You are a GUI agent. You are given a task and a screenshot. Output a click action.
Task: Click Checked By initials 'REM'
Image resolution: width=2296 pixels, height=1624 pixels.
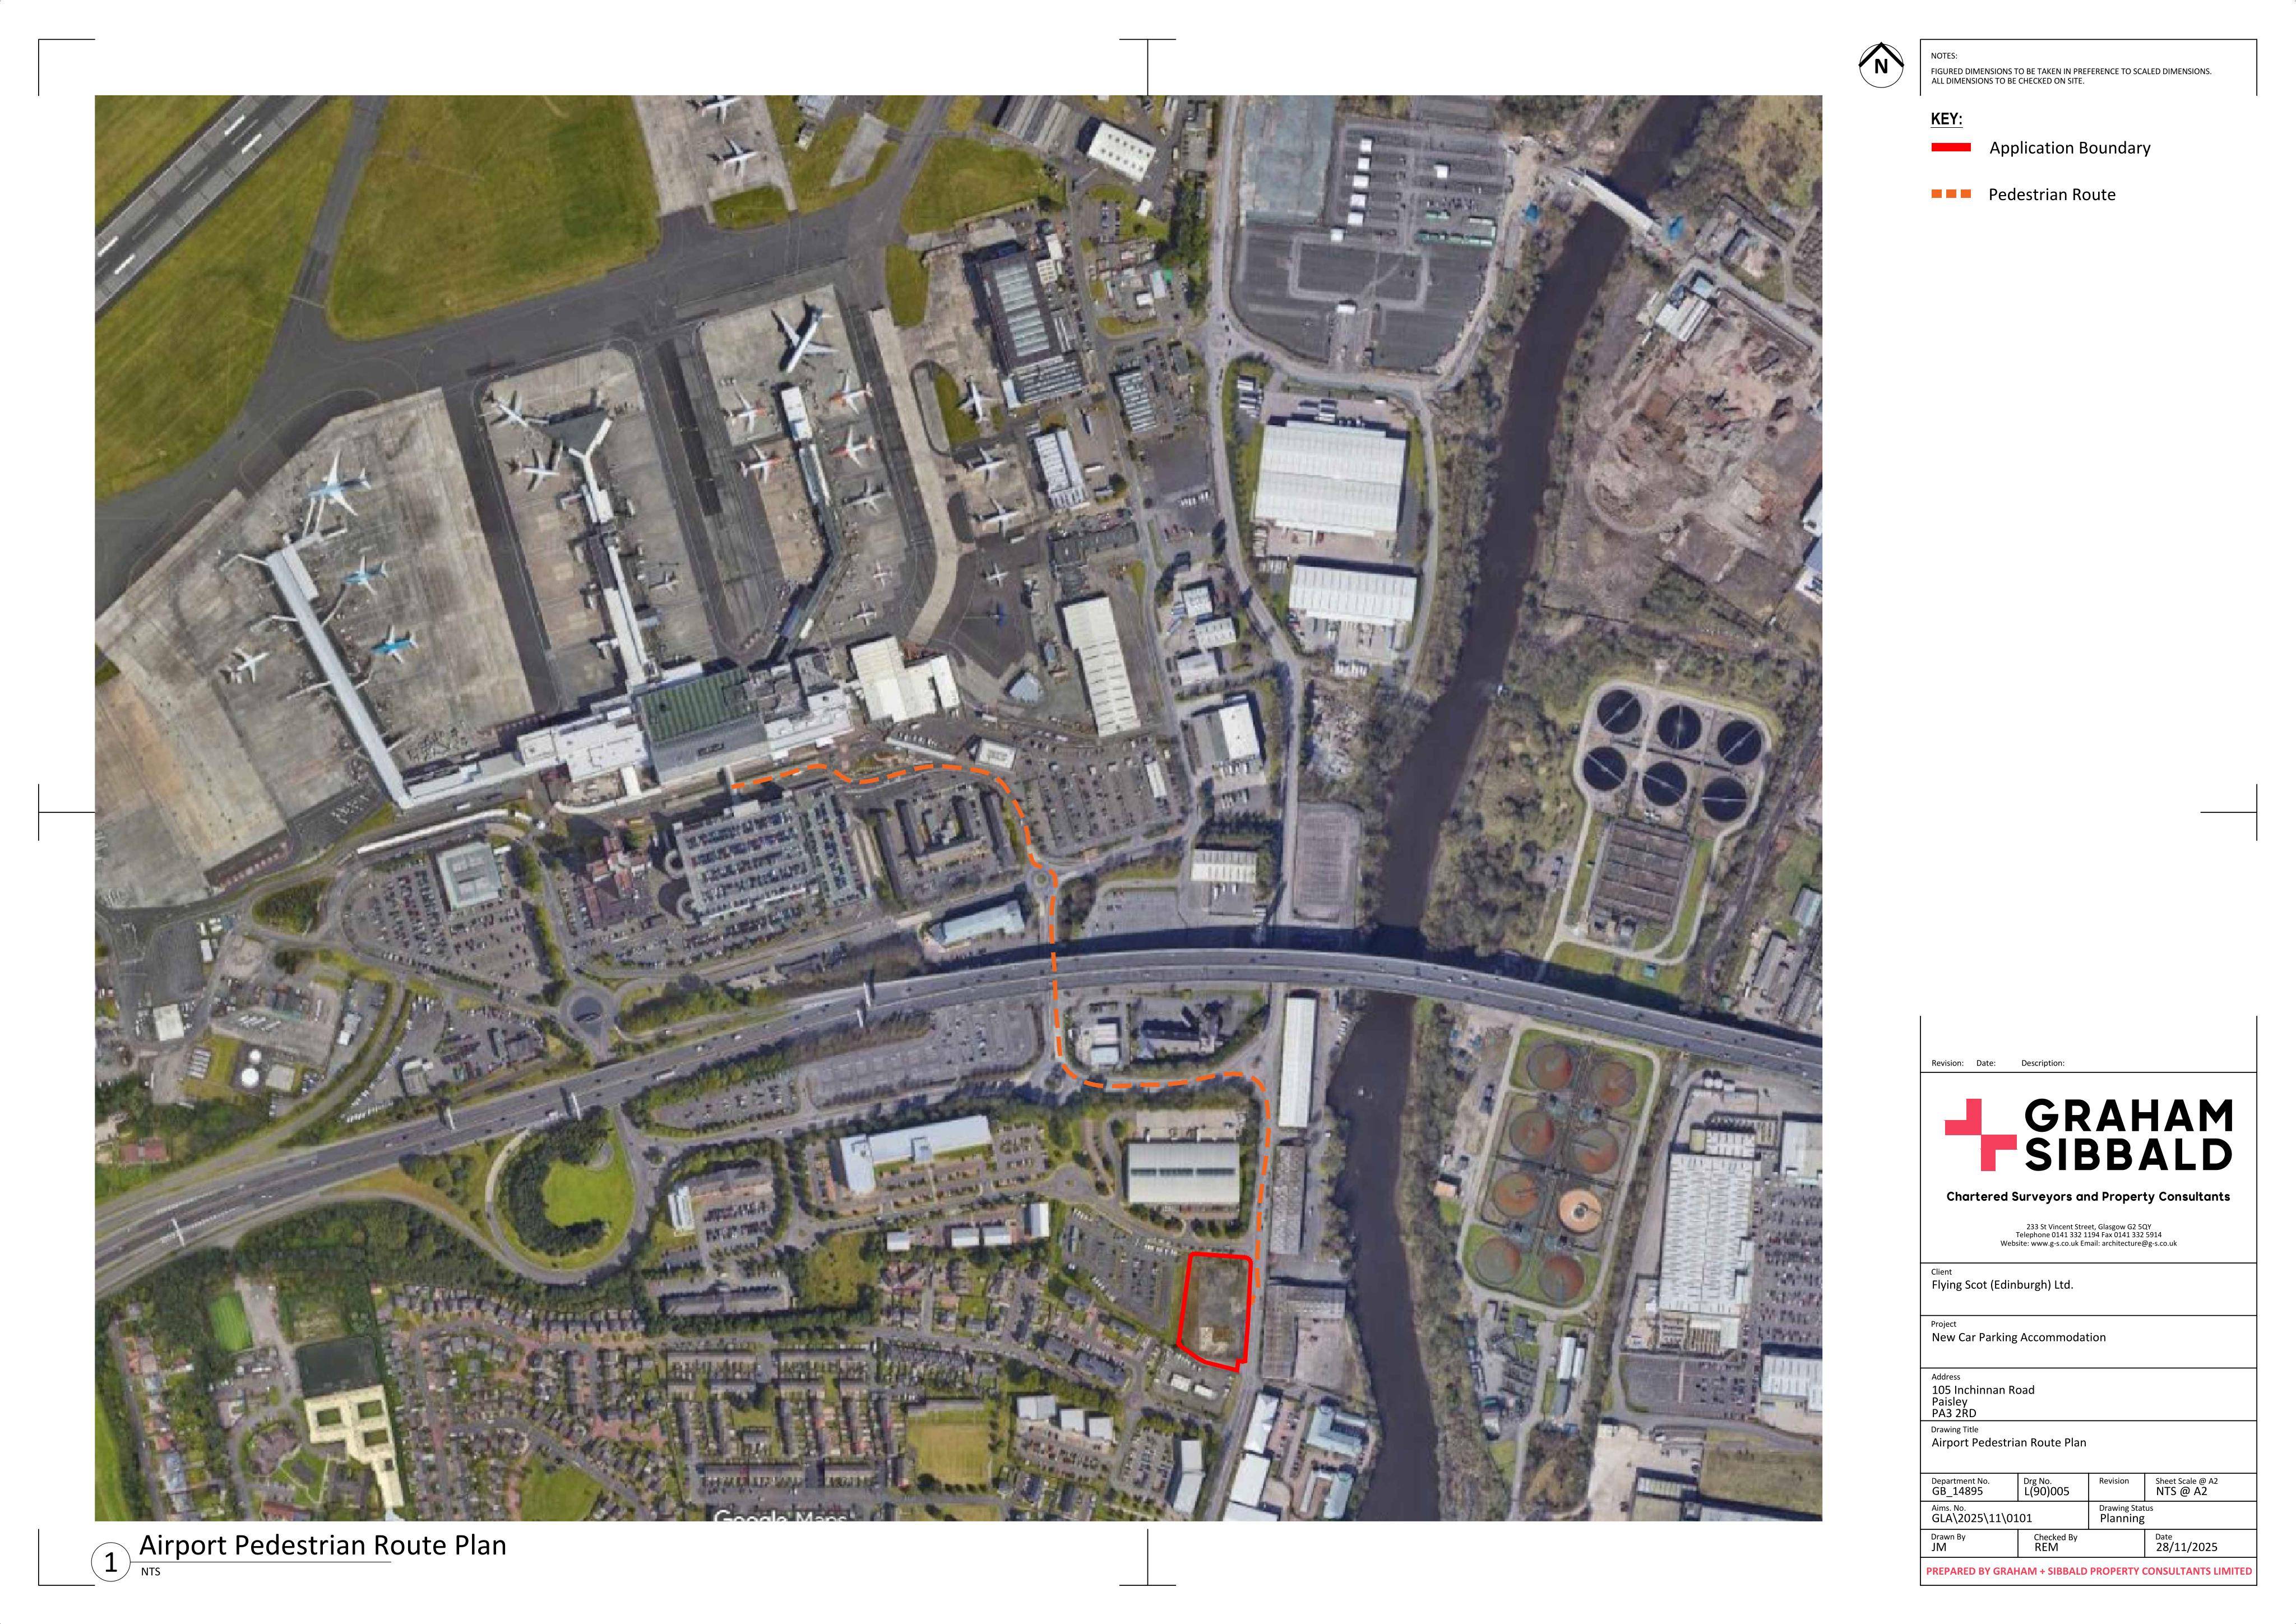(x=2046, y=1547)
